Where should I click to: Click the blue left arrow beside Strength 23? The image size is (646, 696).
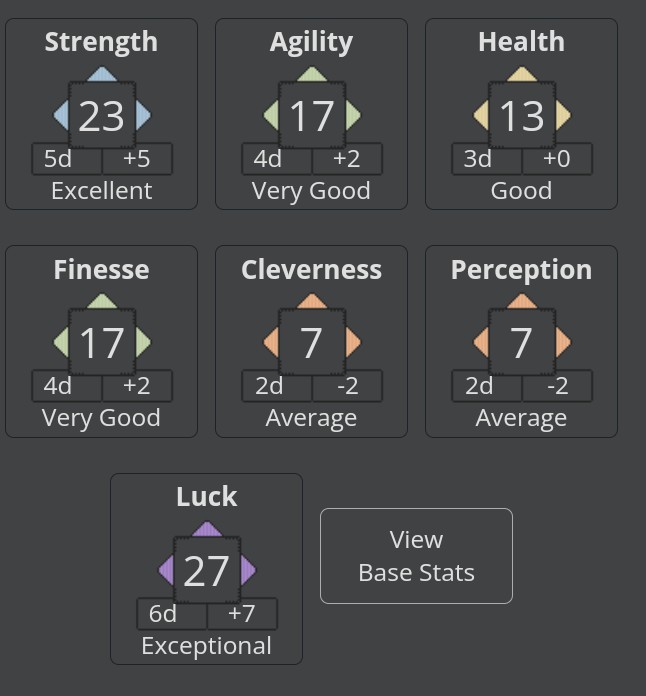point(61,115)
